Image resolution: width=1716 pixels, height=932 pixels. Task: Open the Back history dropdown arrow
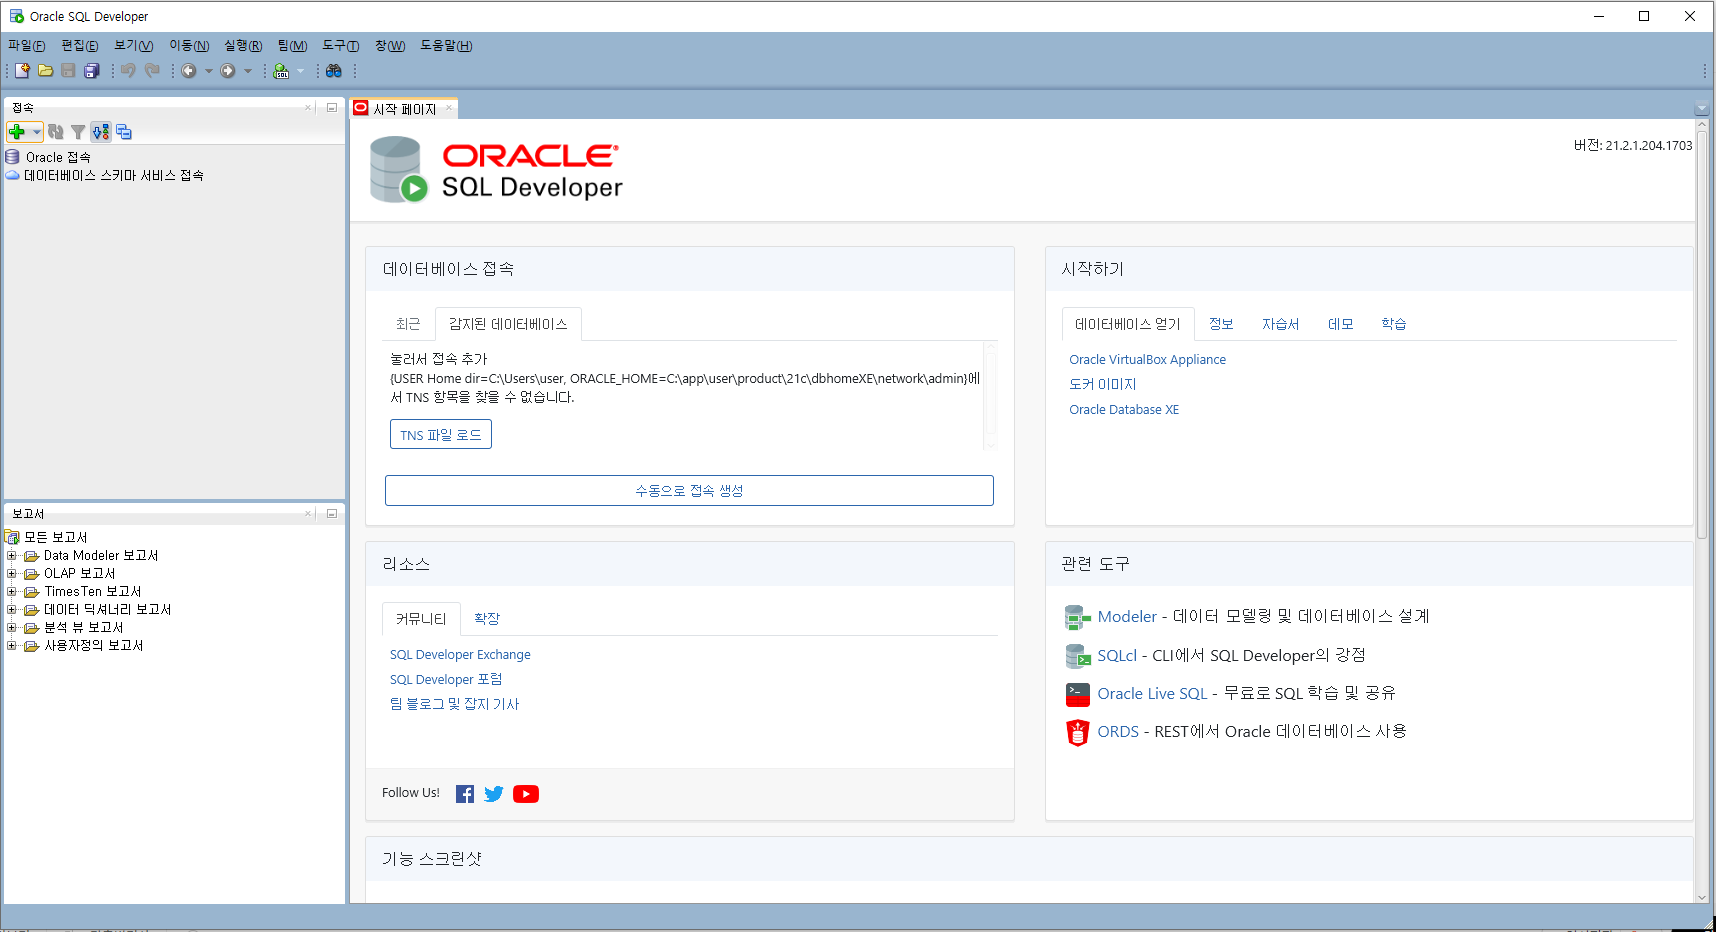[x=208, y=71]
